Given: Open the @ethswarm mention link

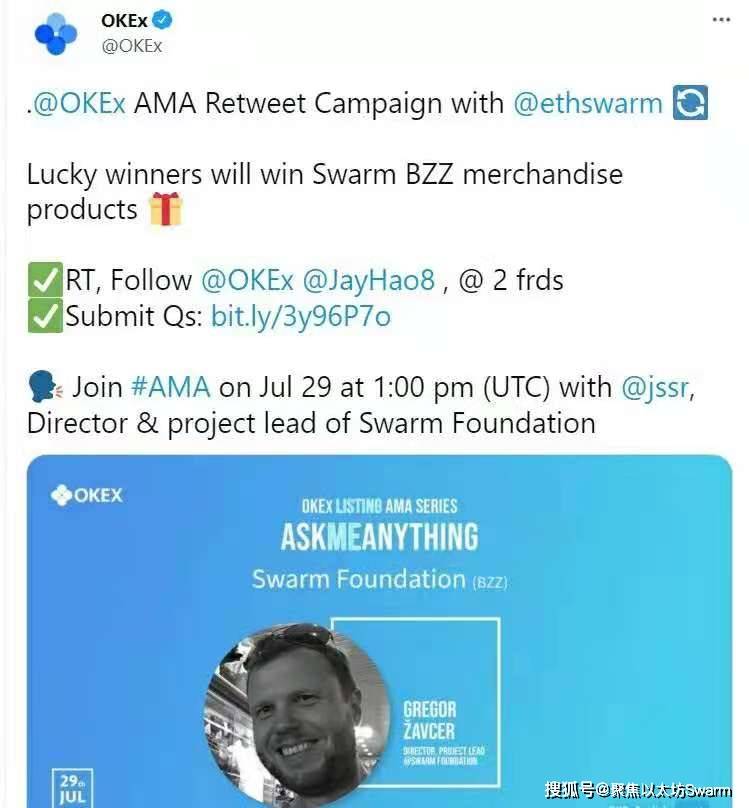Looking at the screenshot, I should [x=588, y=103].
